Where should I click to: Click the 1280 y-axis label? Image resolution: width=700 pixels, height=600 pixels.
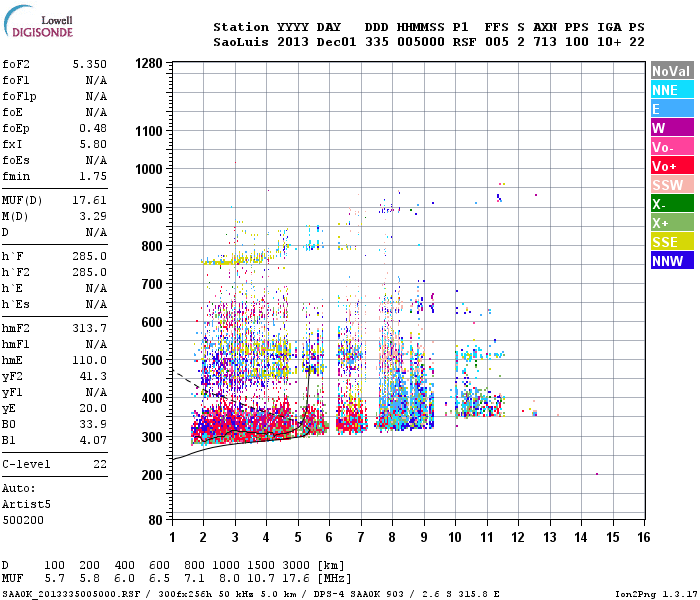[149, 63]
